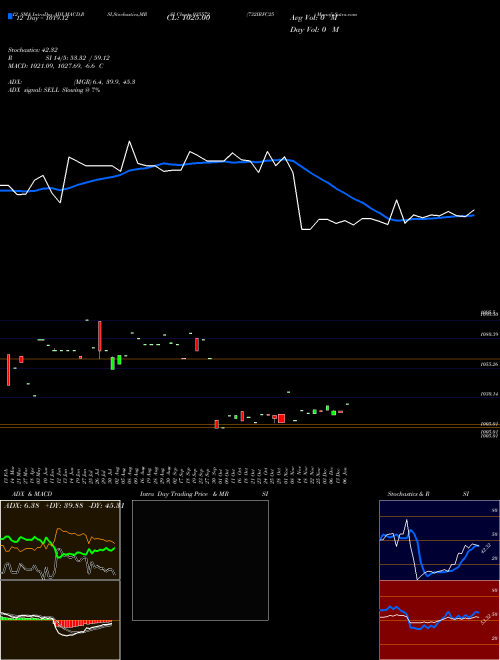Click the 'Stochastics & R SI' panel title
This screenshot has height=660, width=500.
(x=428, y=494)
